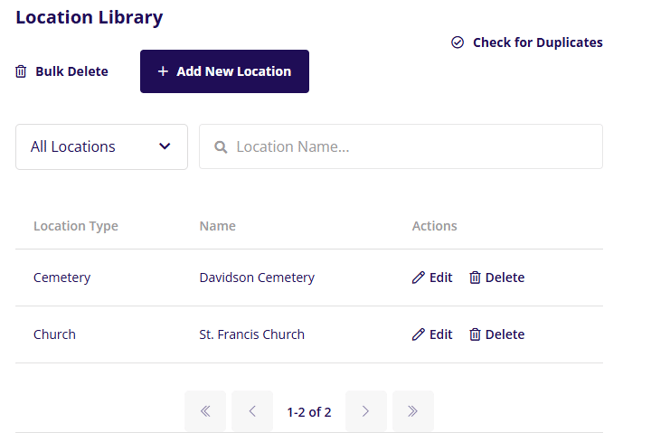Delete the St. Francis Church location

(x=497, y=335)
